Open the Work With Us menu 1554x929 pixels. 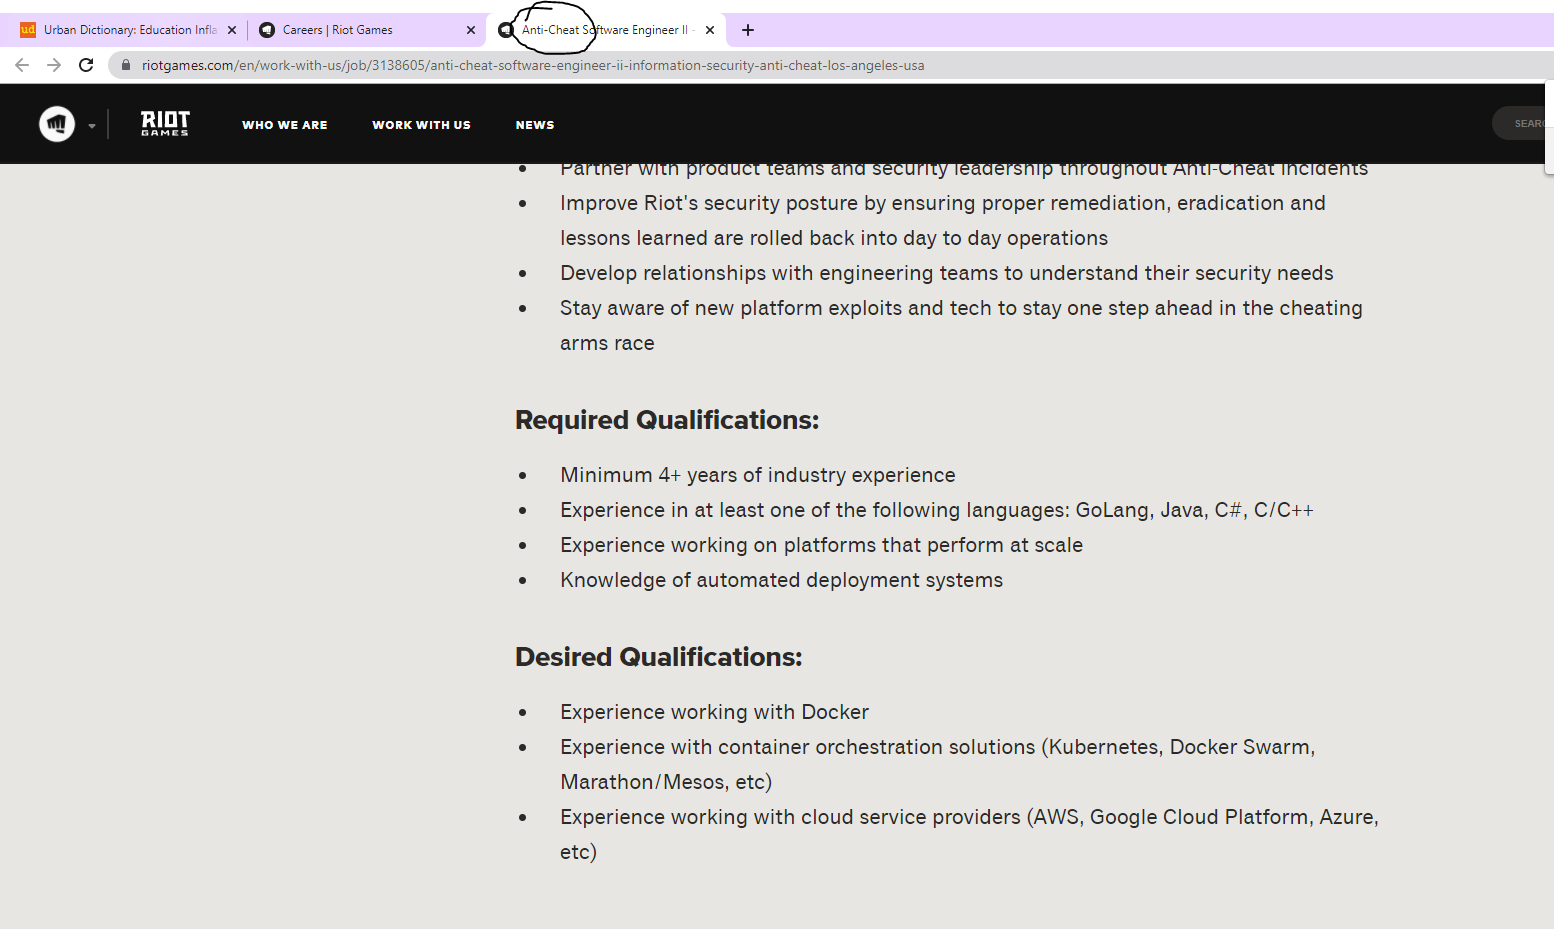[421, 125]
